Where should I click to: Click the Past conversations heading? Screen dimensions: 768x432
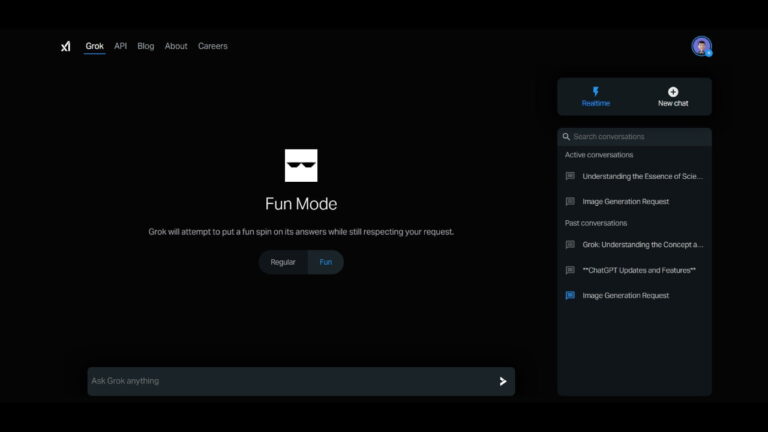[x=596, y=223]
